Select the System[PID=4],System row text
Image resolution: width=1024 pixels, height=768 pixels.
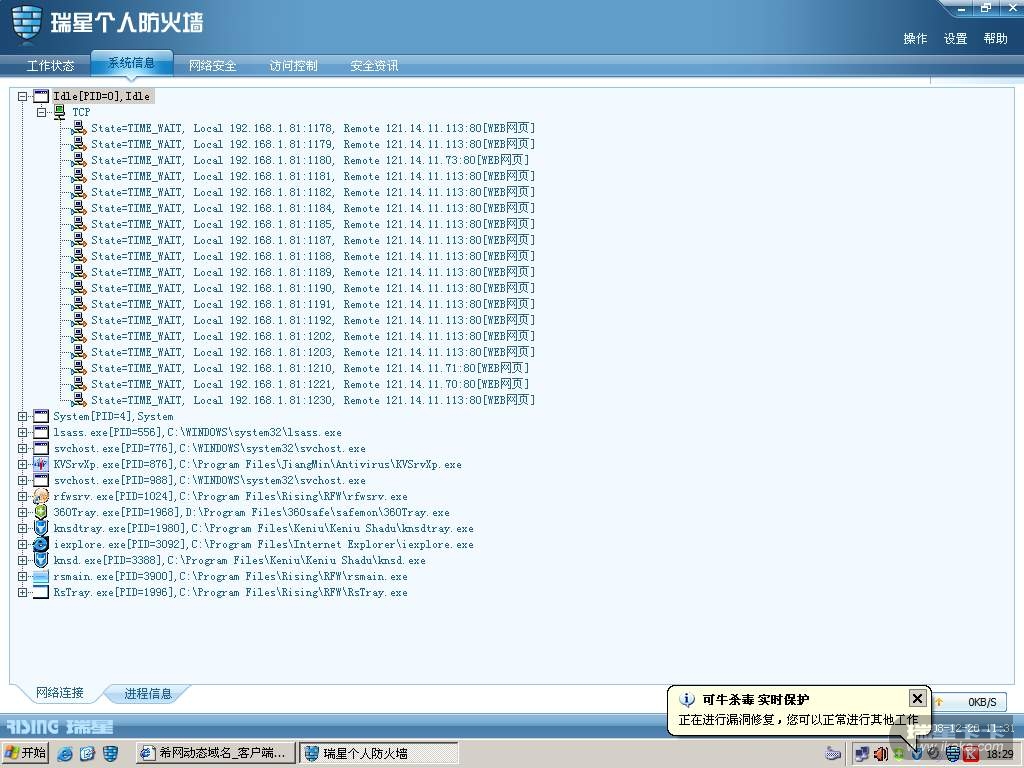(x=113, y=416)
